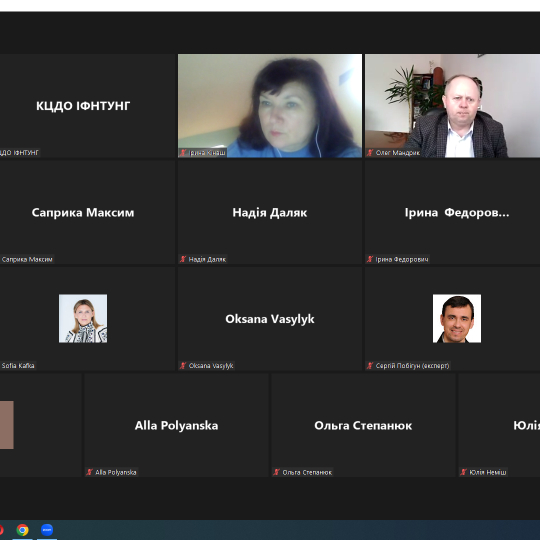540x540 pixels.
Task: Click muted mic icon by Сергій Побігун
Action: pos(370,365)
